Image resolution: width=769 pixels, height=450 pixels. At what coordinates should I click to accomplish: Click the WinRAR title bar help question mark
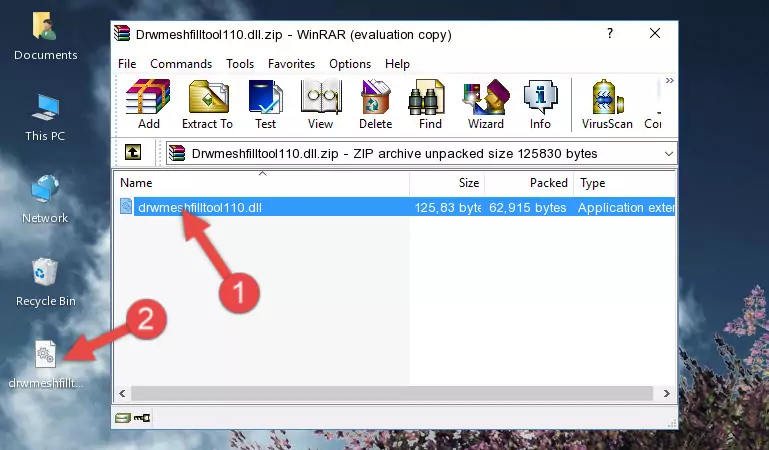pyautogui.click(x=610, y=33)
